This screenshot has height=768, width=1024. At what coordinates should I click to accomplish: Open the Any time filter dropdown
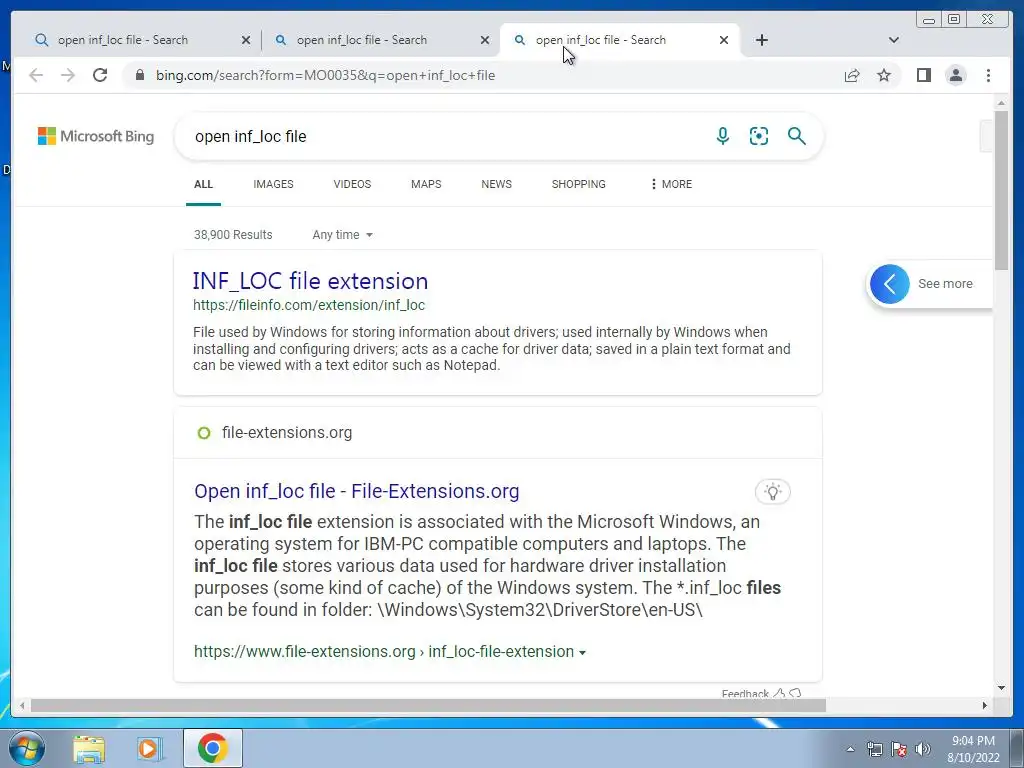click(x=342, y=234)
